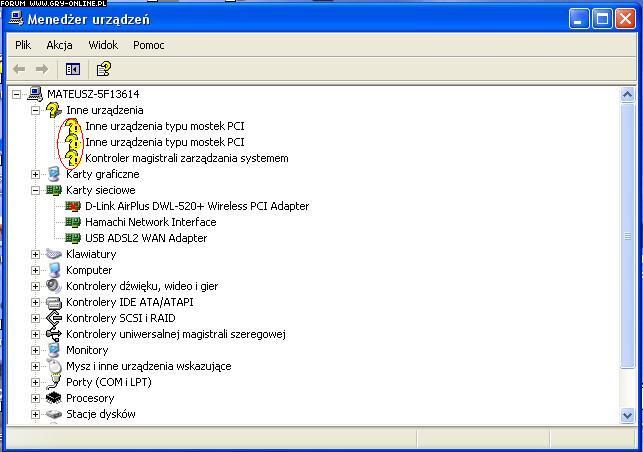Click the D-Link AirPlus network adapter icon
643x452 pixels.
73,206
